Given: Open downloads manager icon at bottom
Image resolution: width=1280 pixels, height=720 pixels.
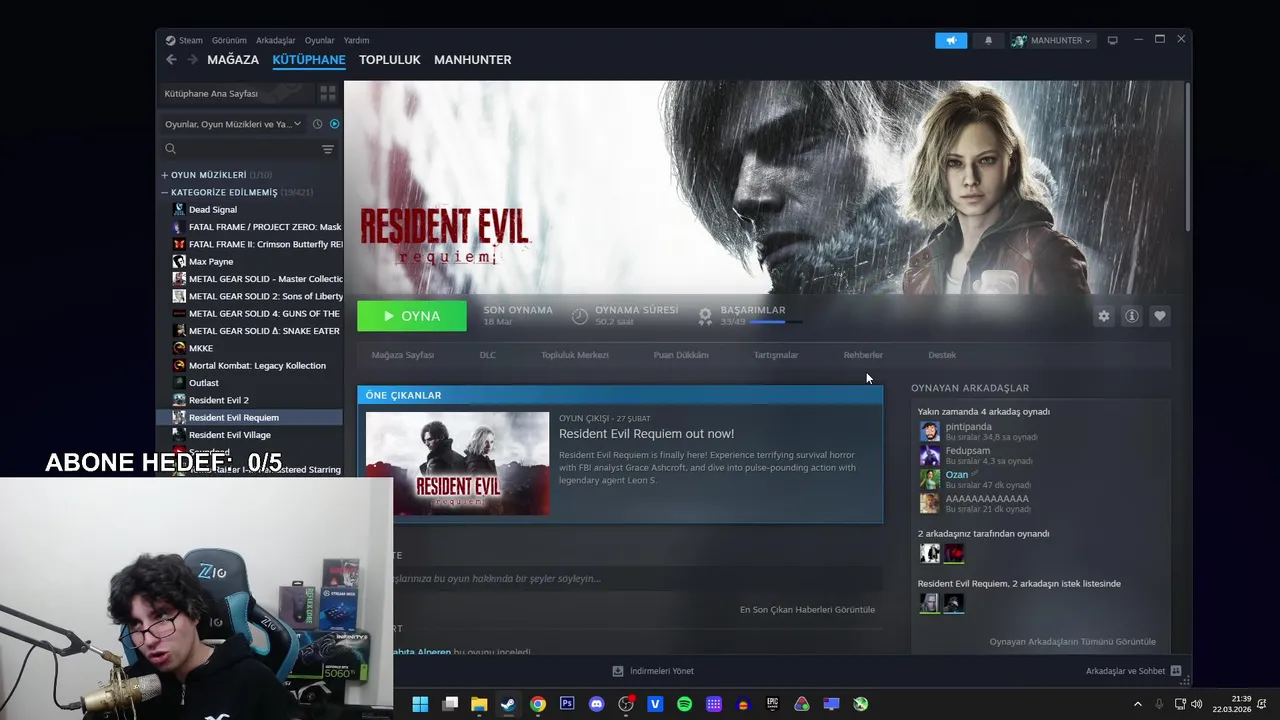Looking at the screenshot, I should click(x=618, y=671).
